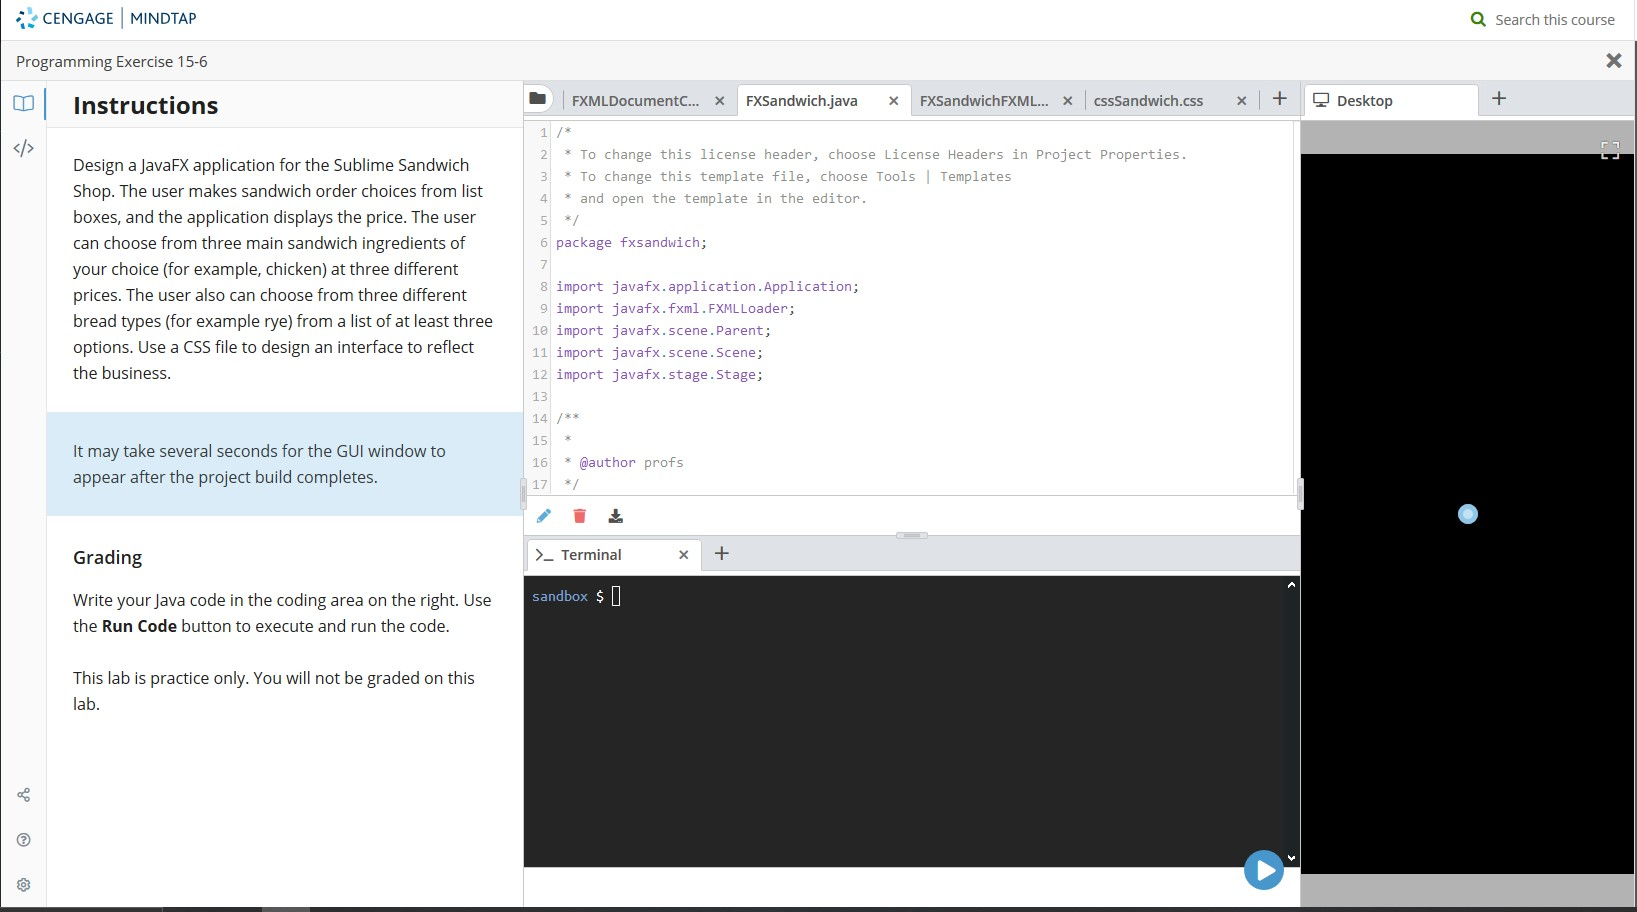Open the settings gear icon
This screenshot has width=1637, height=912.
23,885
